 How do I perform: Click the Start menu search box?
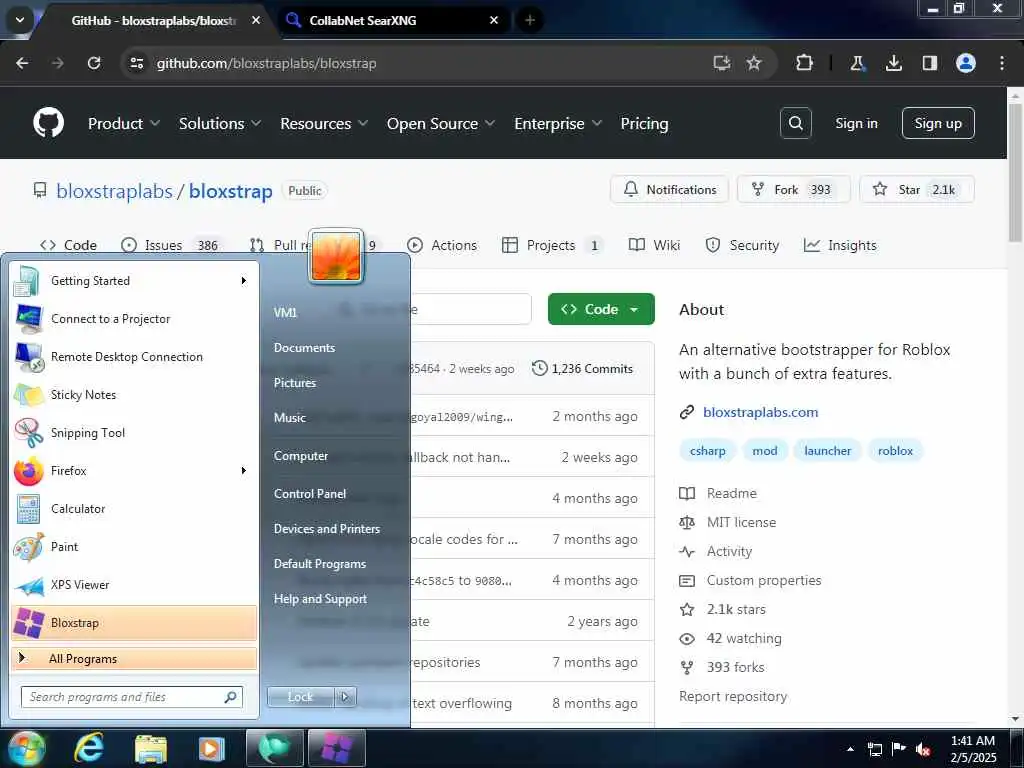click(131, 697)
